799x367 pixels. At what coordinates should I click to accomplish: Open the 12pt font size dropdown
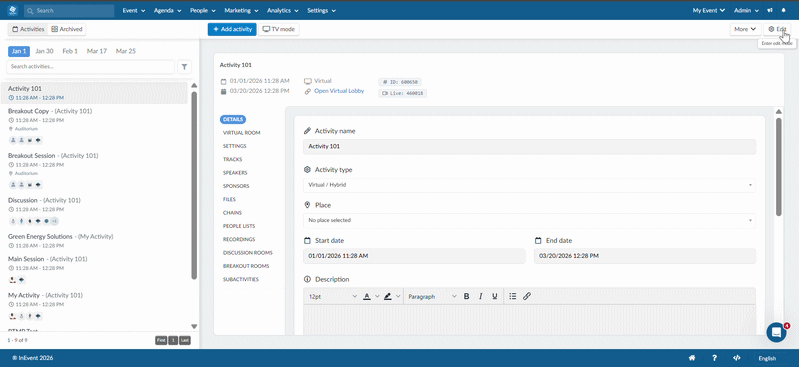point(333,296)
